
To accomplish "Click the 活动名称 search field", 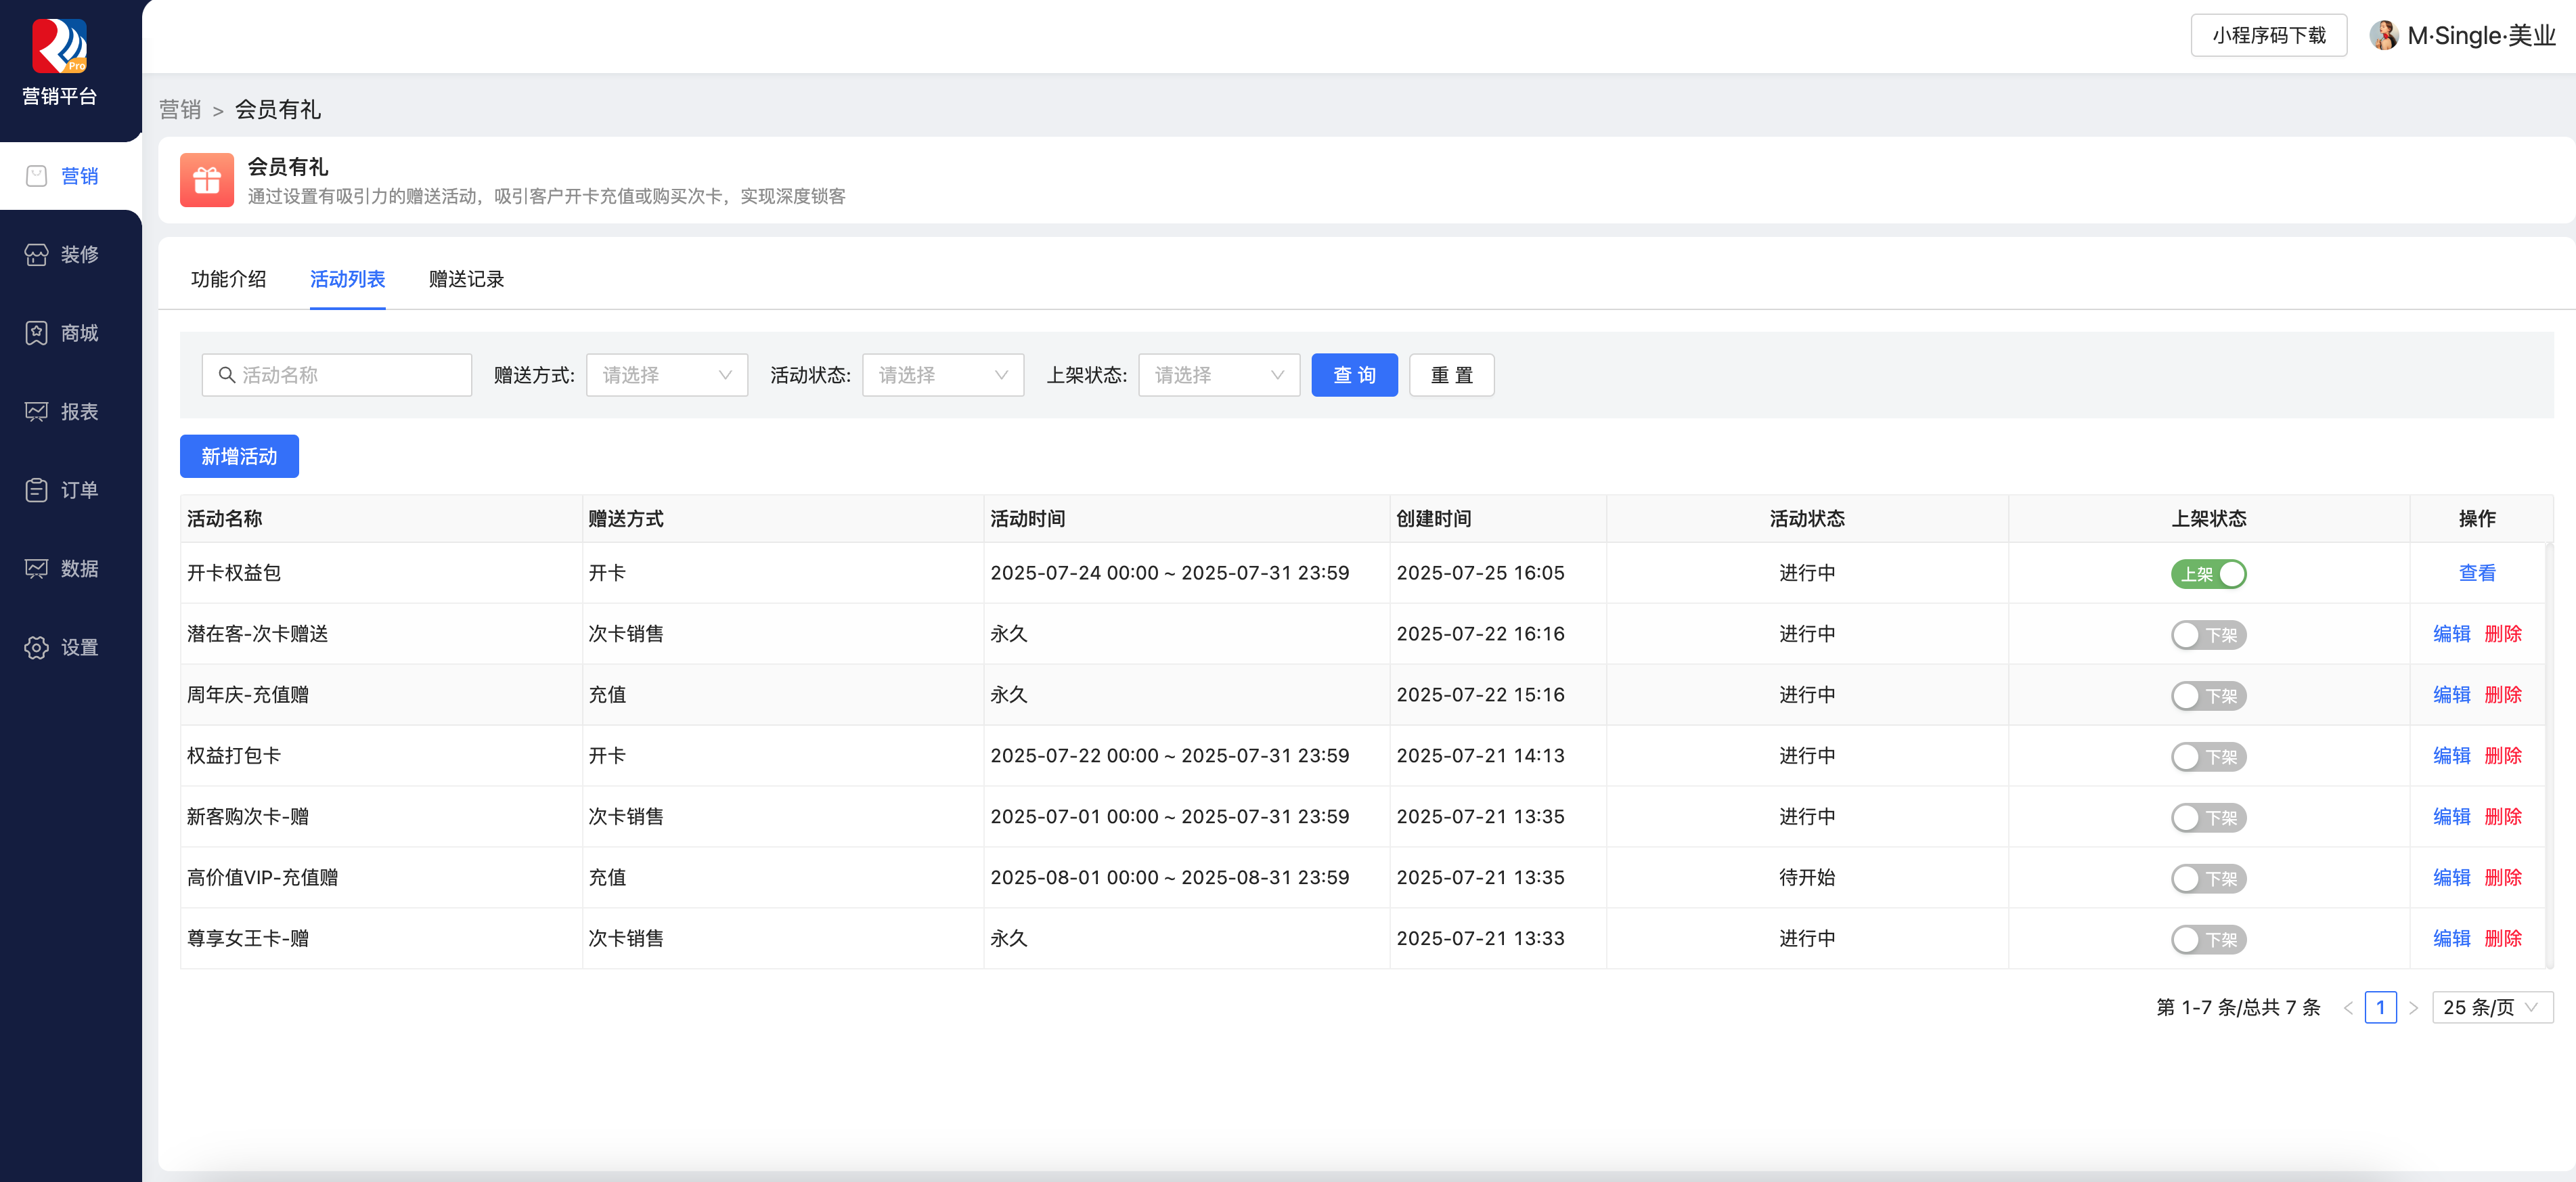I will (337, 375).
